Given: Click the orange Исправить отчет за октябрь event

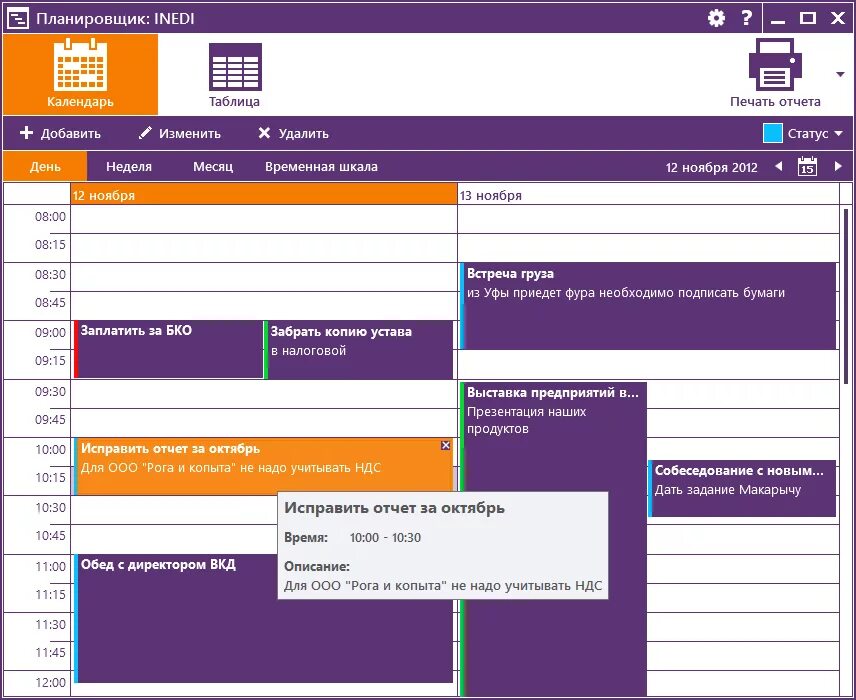Looking at the screenshot, I should coord(264,466).
